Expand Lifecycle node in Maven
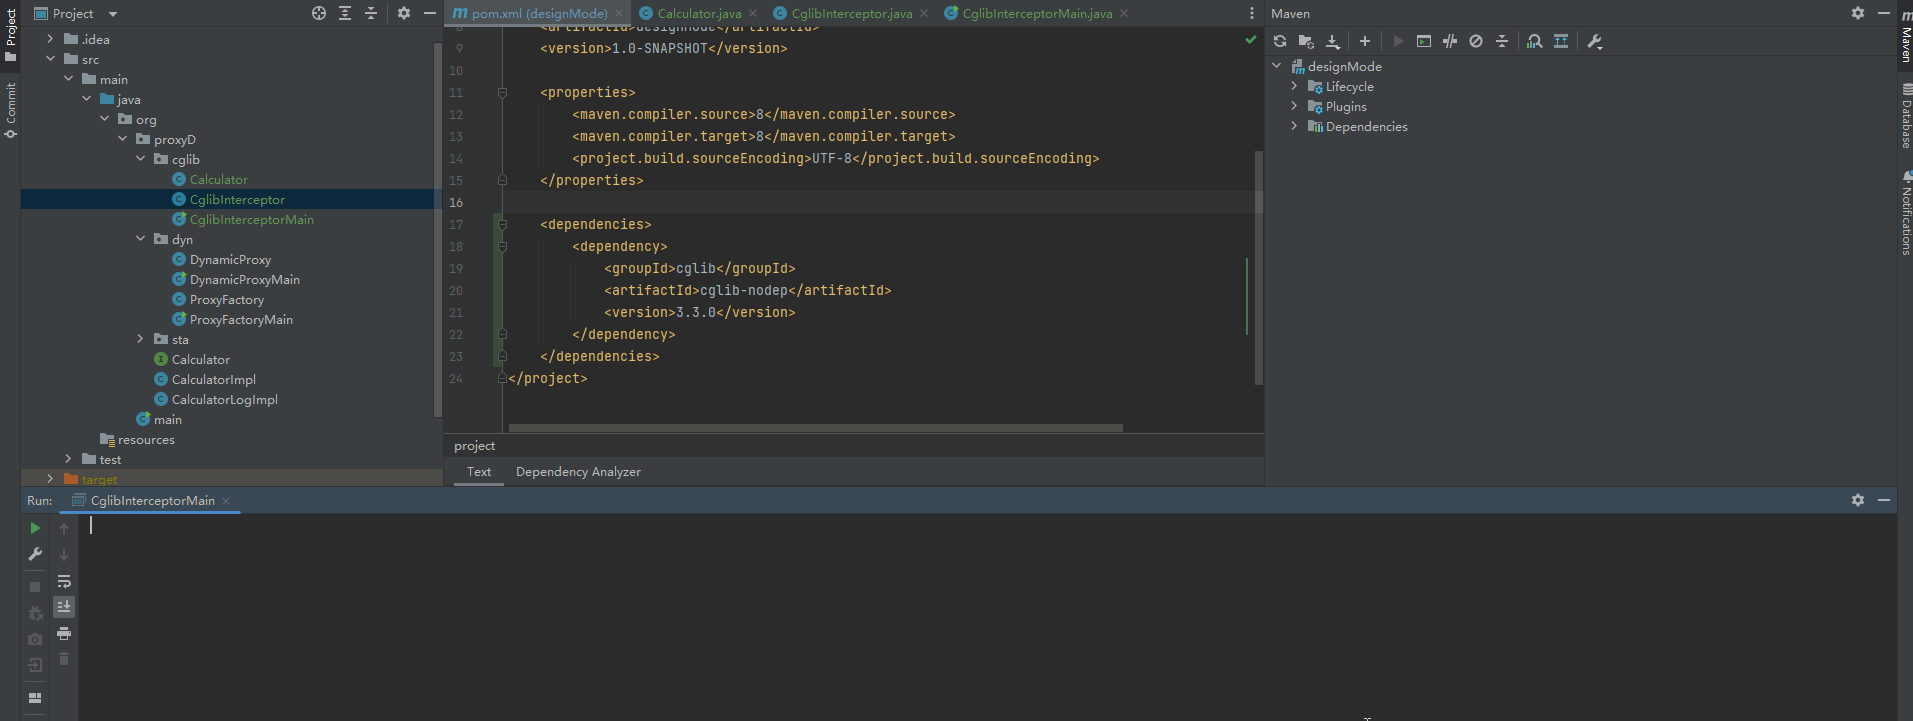Viewport: 1913px width, 721px height. (1294, 86)
